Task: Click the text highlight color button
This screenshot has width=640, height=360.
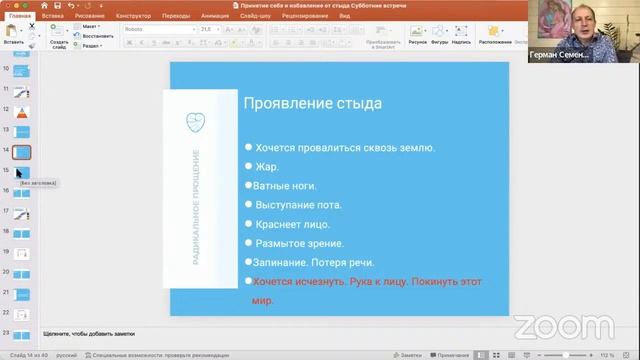Action: [233, 42]
